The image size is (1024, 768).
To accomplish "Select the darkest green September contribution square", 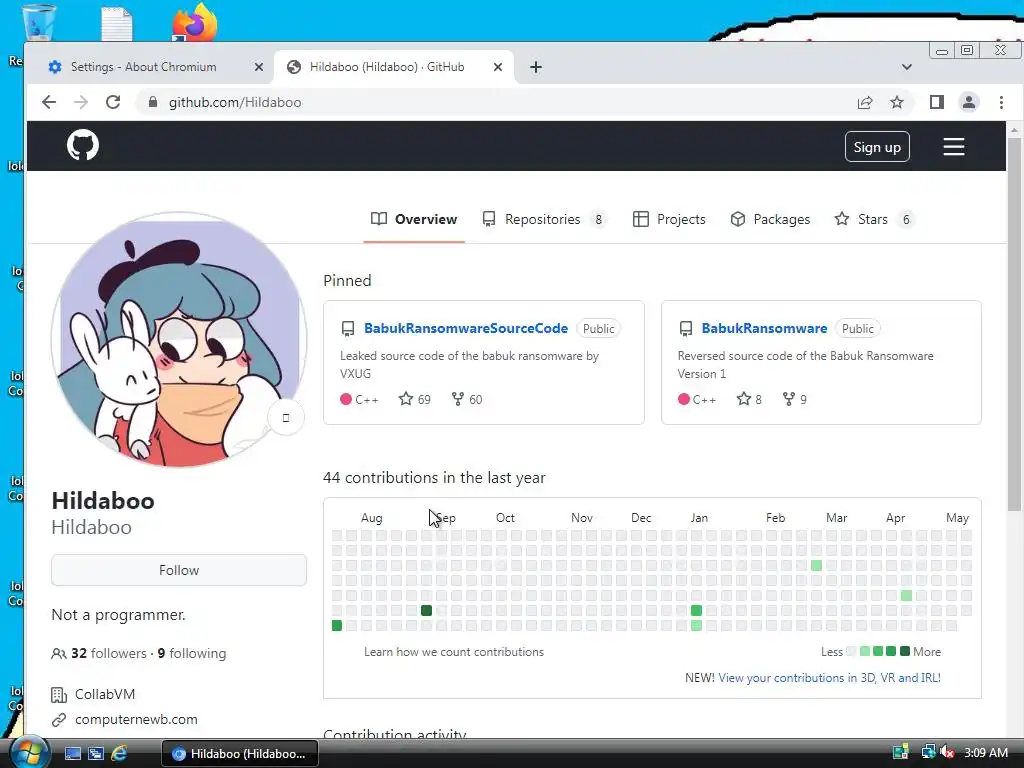I will [426, 611].
